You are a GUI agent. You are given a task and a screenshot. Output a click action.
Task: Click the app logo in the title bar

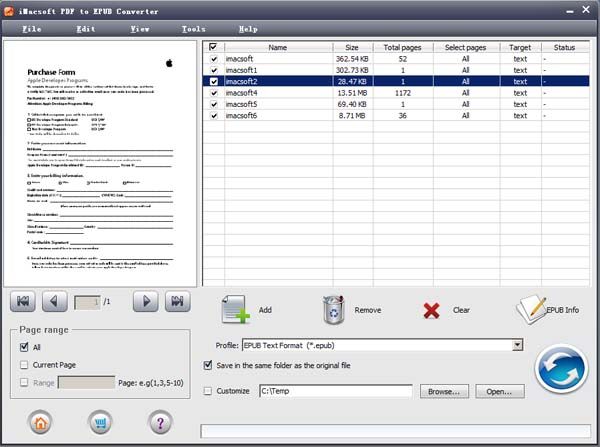9,11
